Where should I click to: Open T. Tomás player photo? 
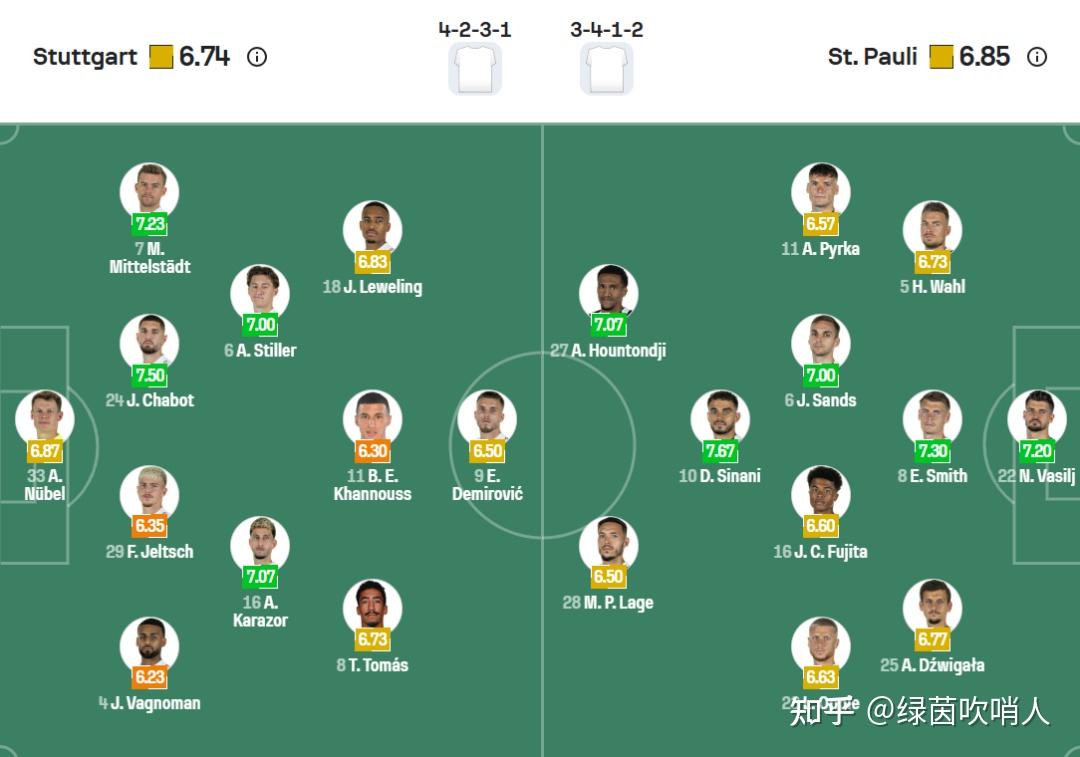372,606
